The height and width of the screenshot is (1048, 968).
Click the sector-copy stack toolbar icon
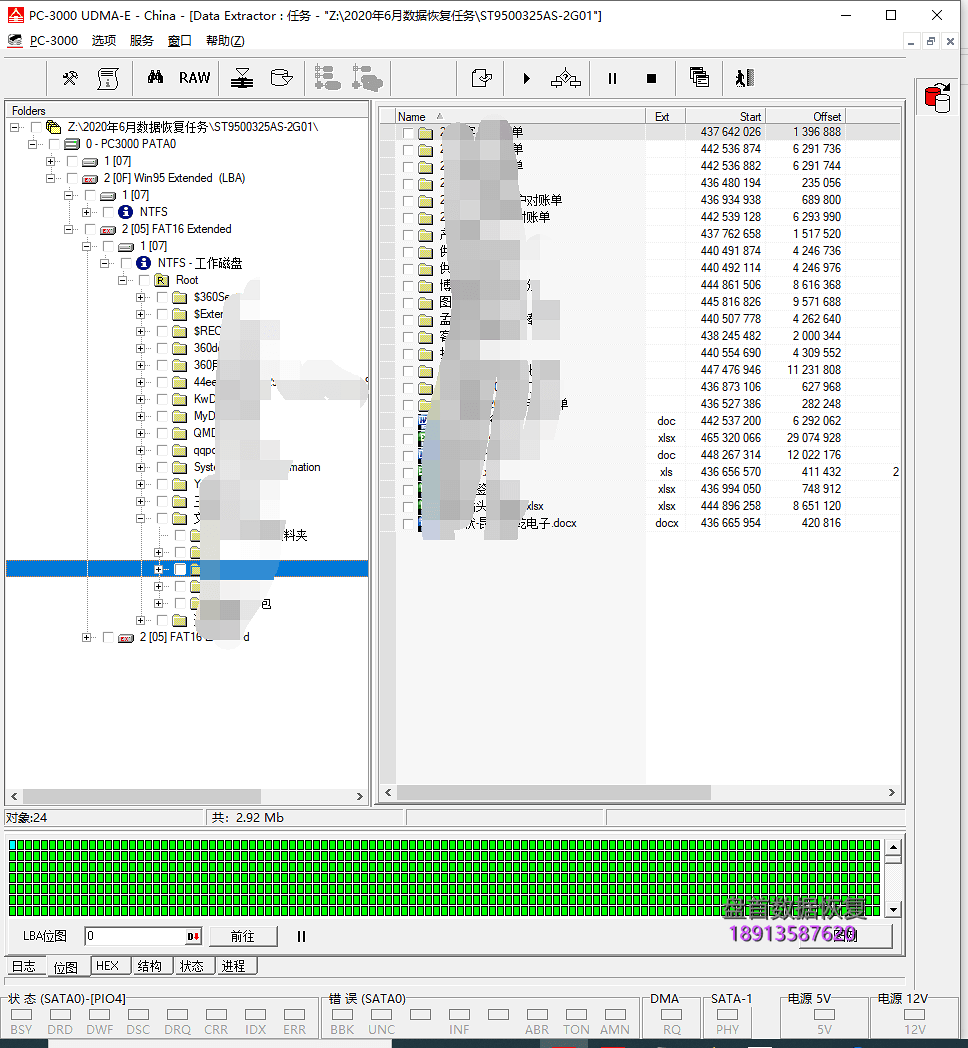point(242,78)
